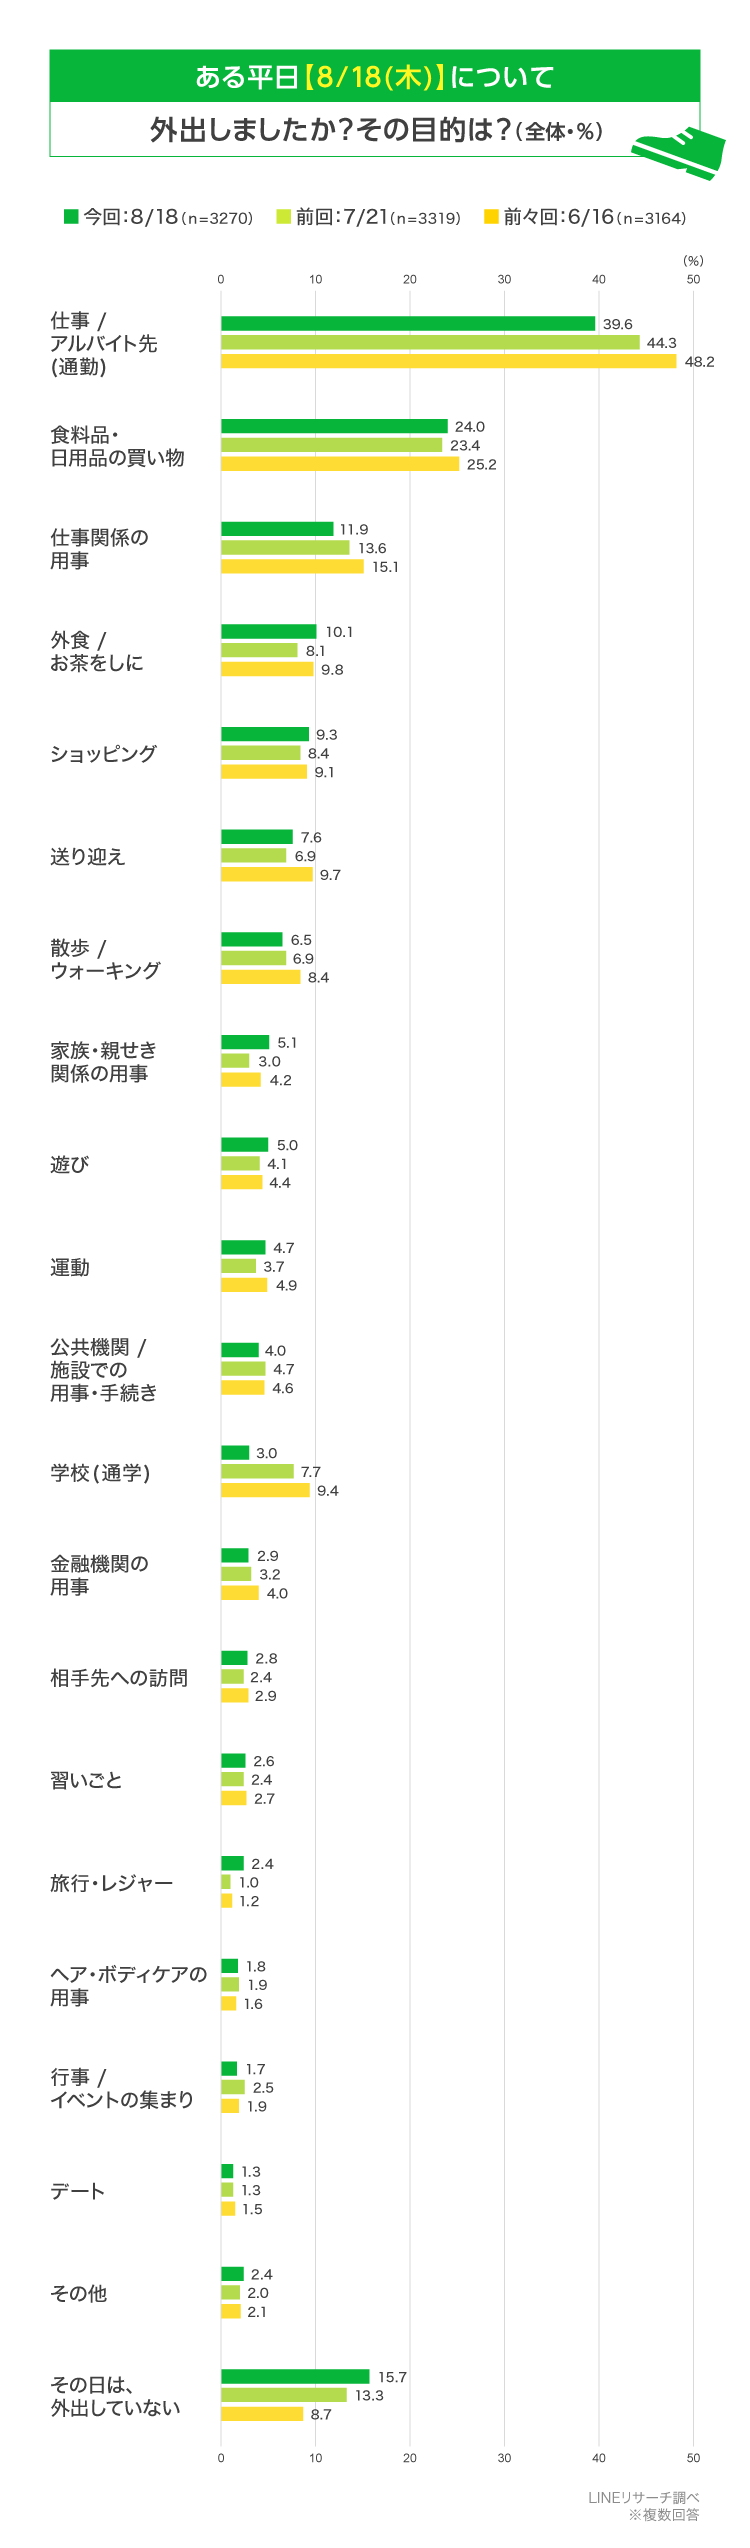Image resolution: width=750 pixels, height=2548 pixels.
Task: Select the 食料品・日用品の買い物 category label
Action: click(x=118, y=446)
